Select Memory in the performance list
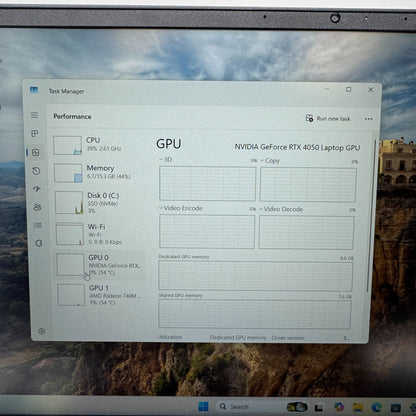416x416 pixels. 99,173
